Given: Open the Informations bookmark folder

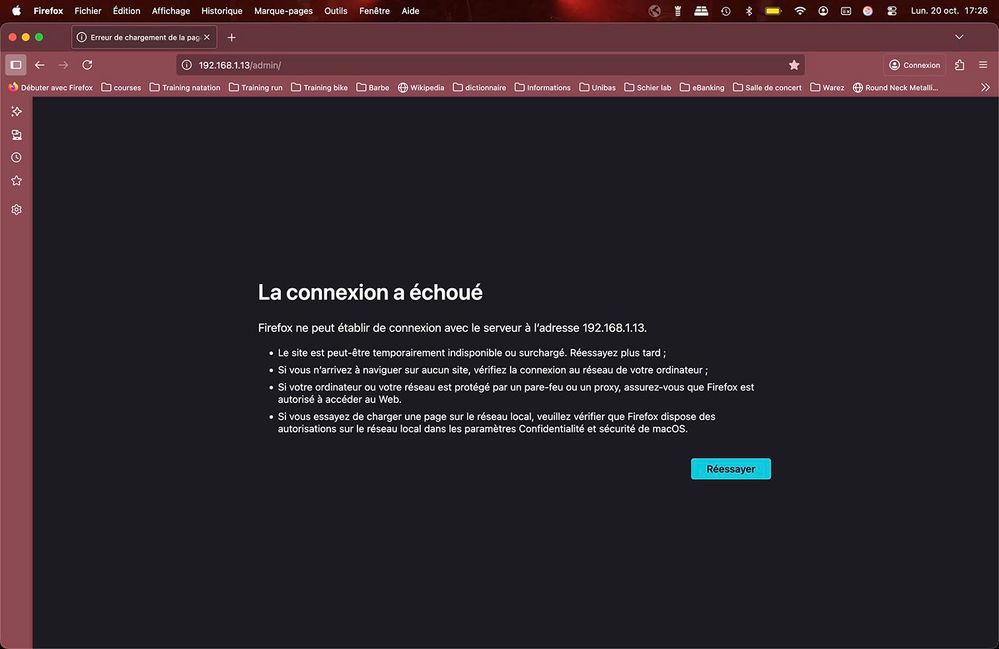Looking at the screenshot, I should (542, 87).
